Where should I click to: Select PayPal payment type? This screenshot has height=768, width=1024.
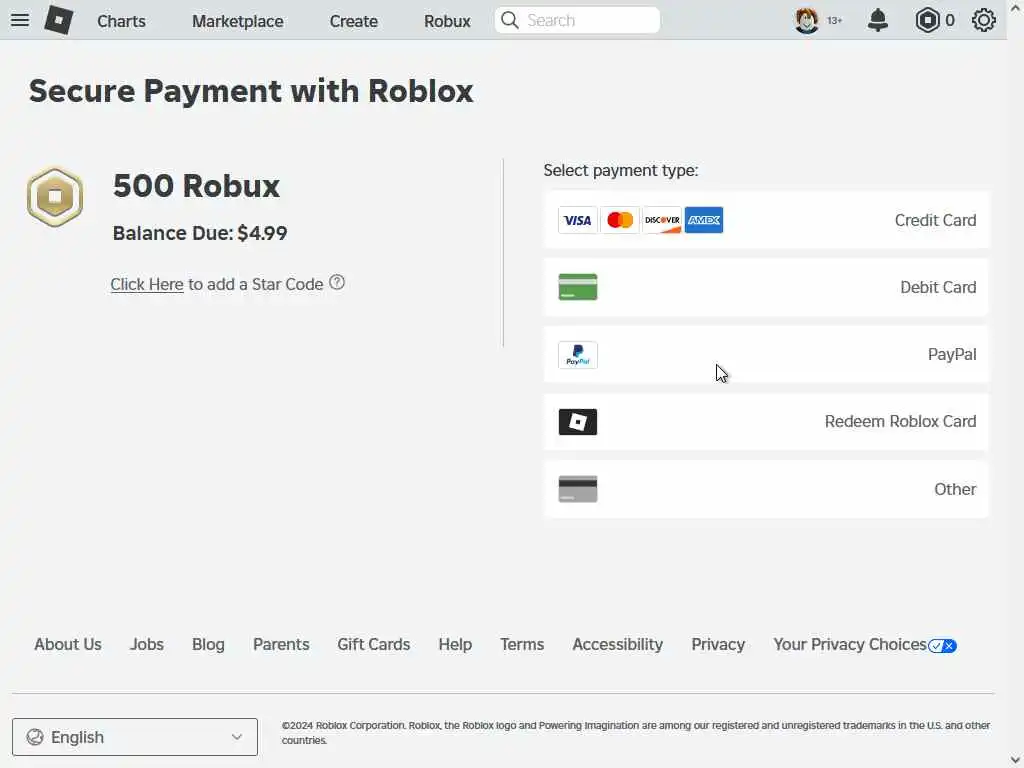point(766,355)
